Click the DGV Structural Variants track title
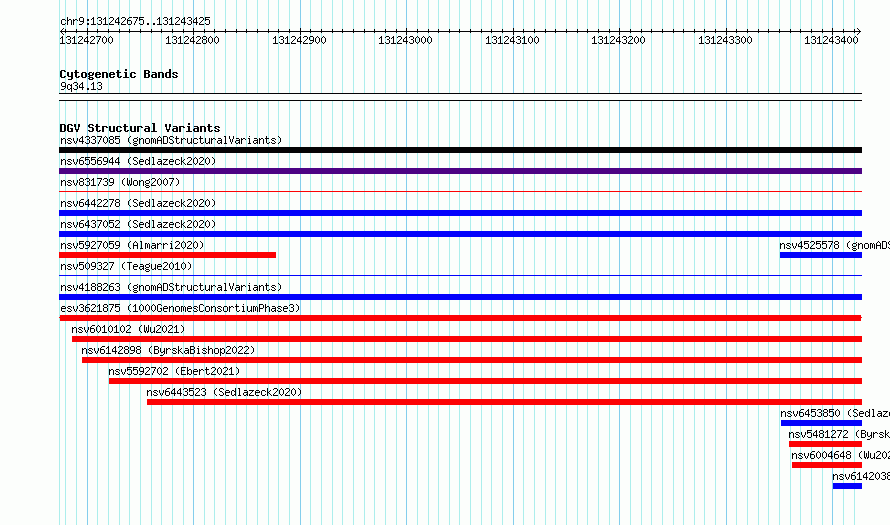Screen dimensions: 890x525 [140, 128]
